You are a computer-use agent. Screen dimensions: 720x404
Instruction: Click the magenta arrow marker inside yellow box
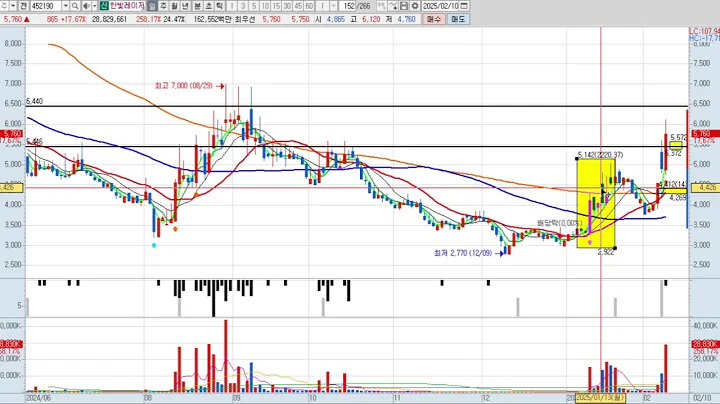[590, 242]
